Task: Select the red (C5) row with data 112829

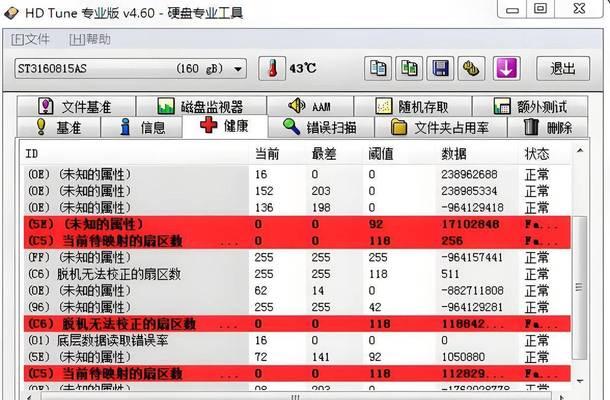Action: click(x=297, y=374)
